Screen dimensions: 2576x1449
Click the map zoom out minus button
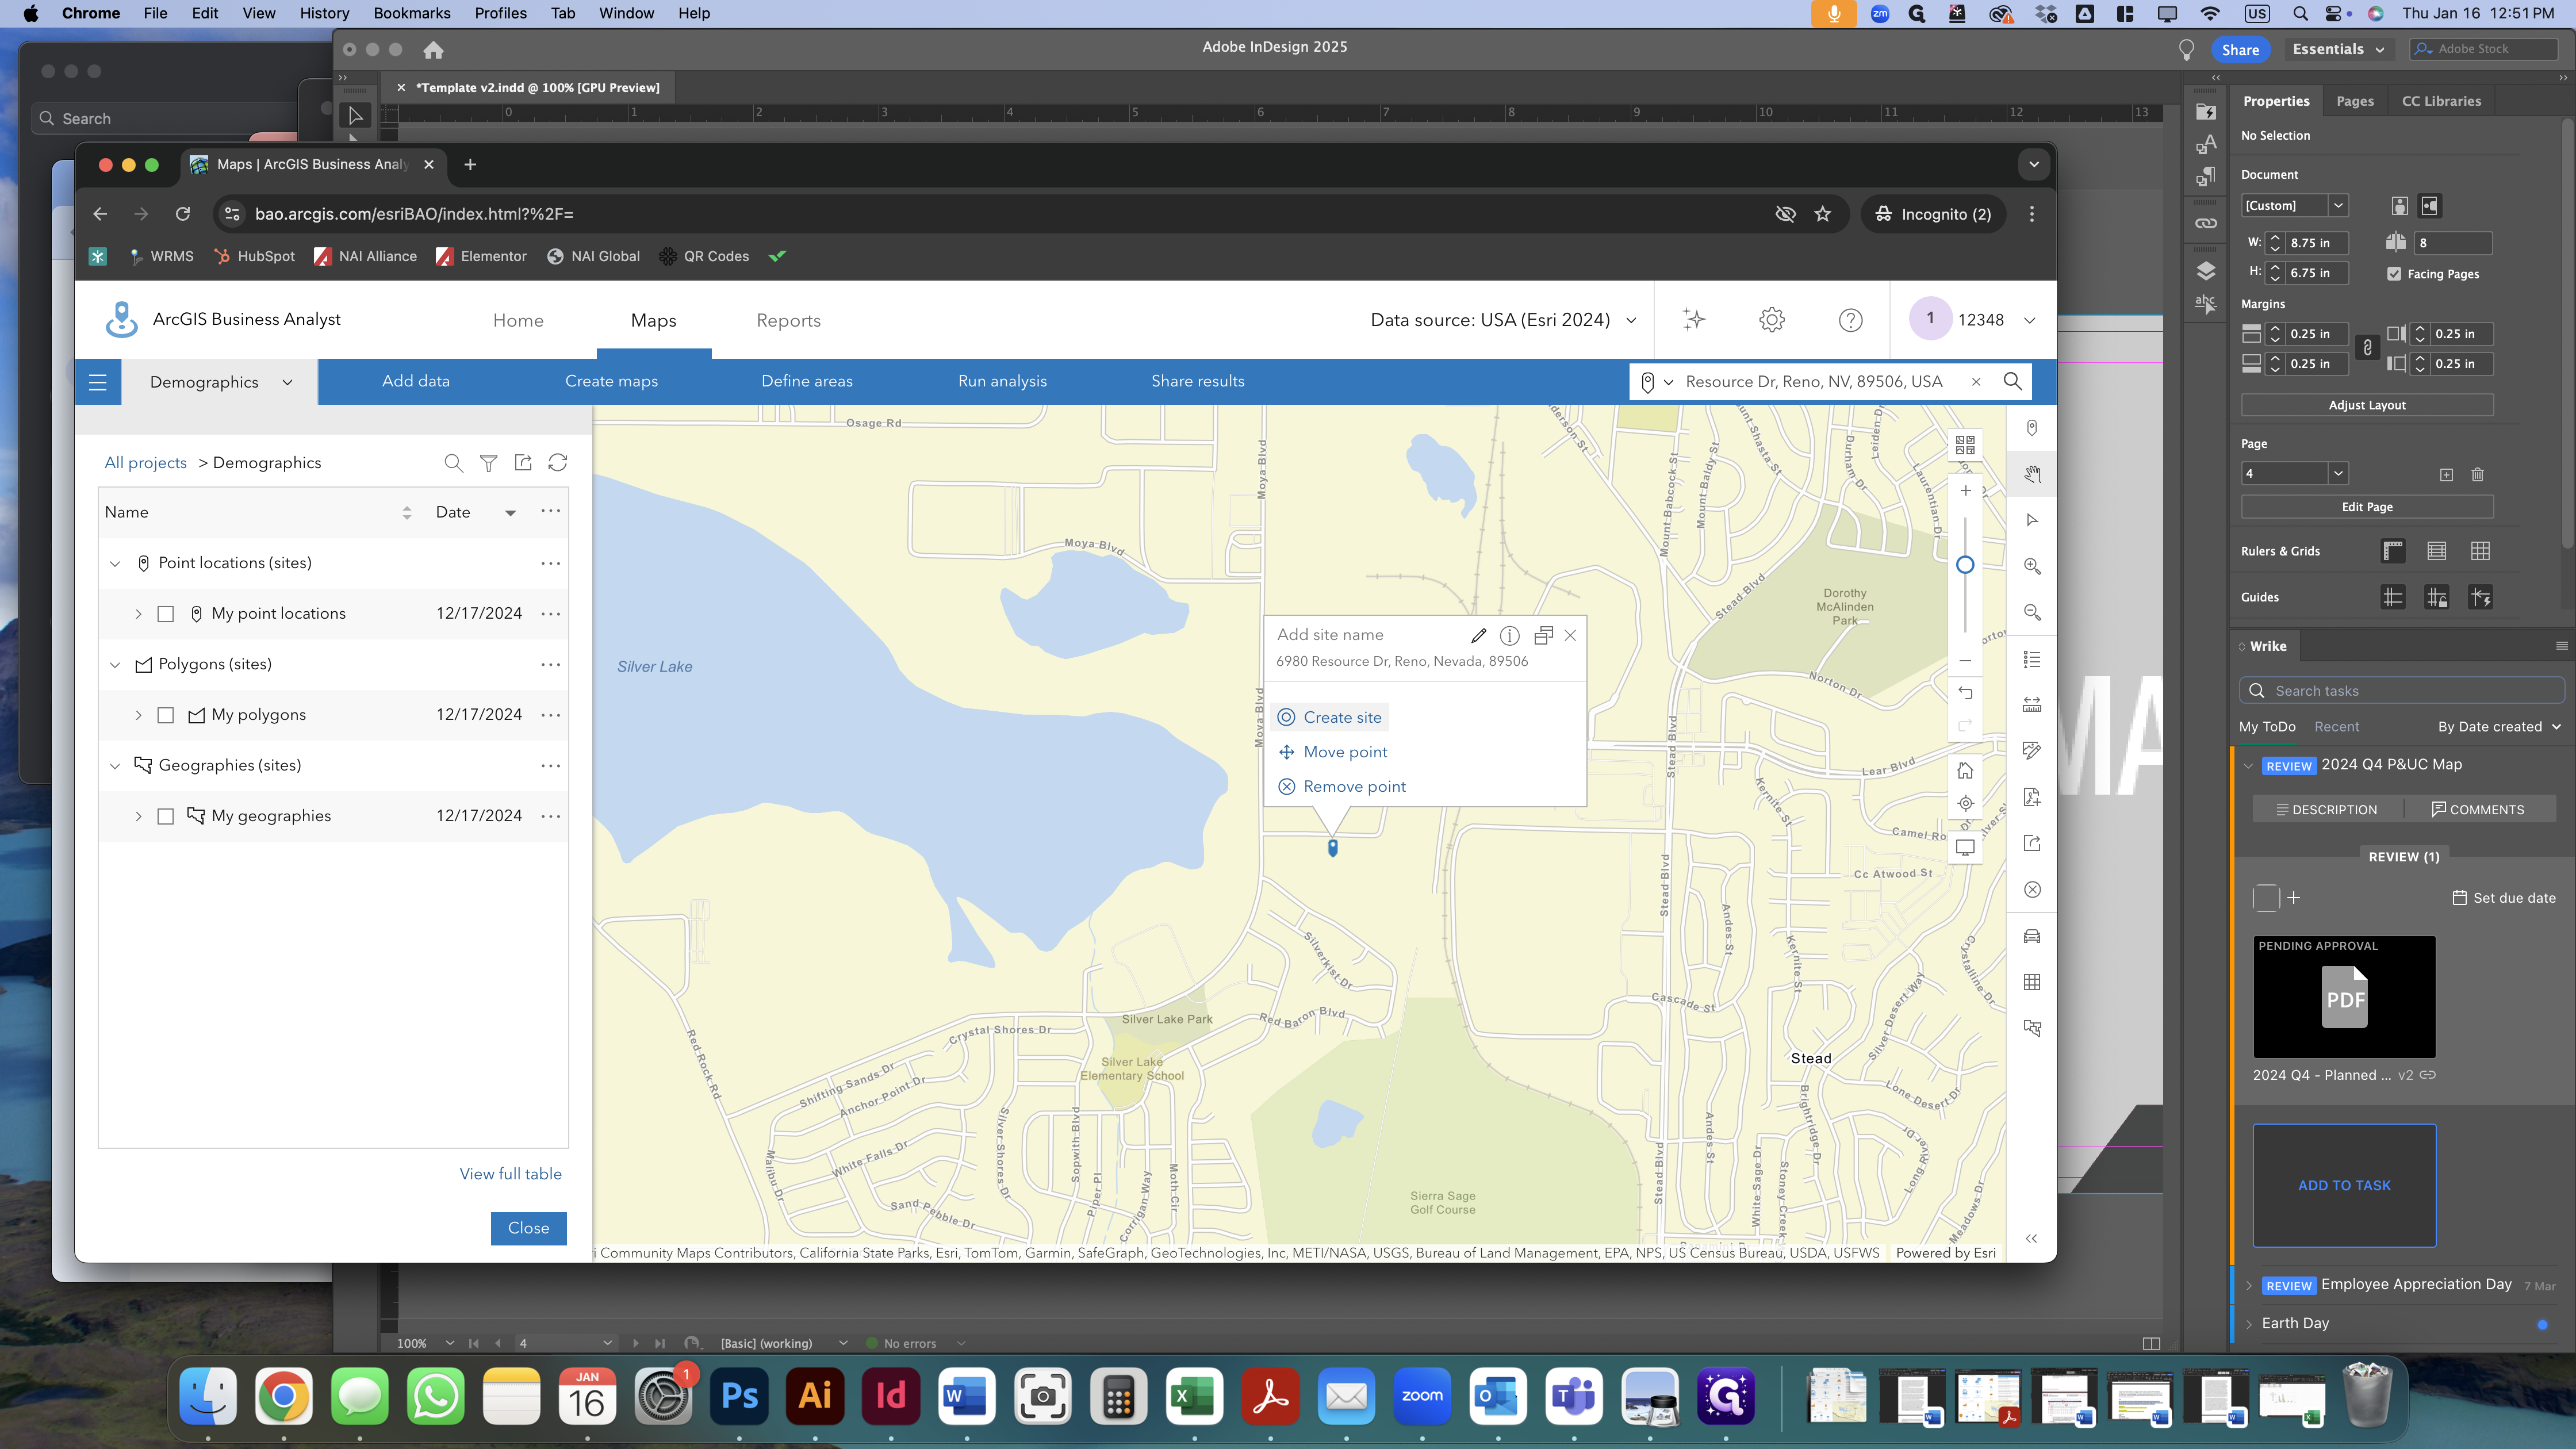(x=1965, y=660)
